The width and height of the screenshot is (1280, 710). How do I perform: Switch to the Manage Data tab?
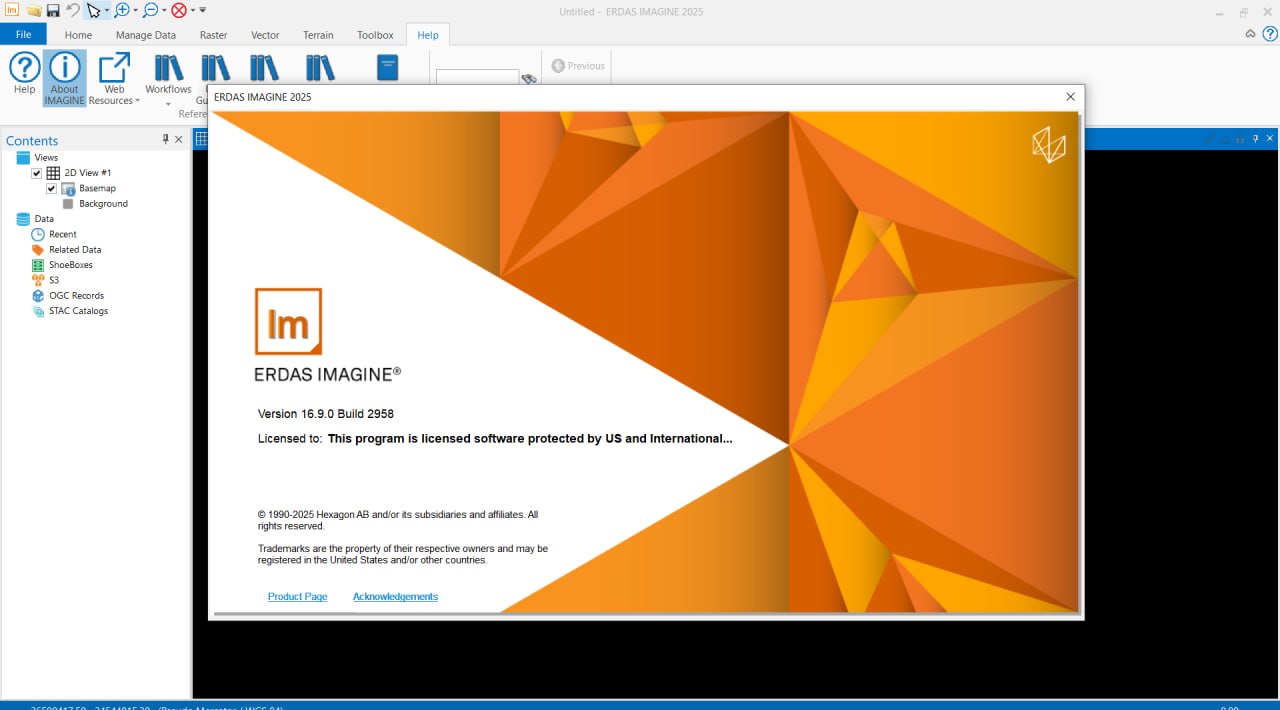(146, 35)
